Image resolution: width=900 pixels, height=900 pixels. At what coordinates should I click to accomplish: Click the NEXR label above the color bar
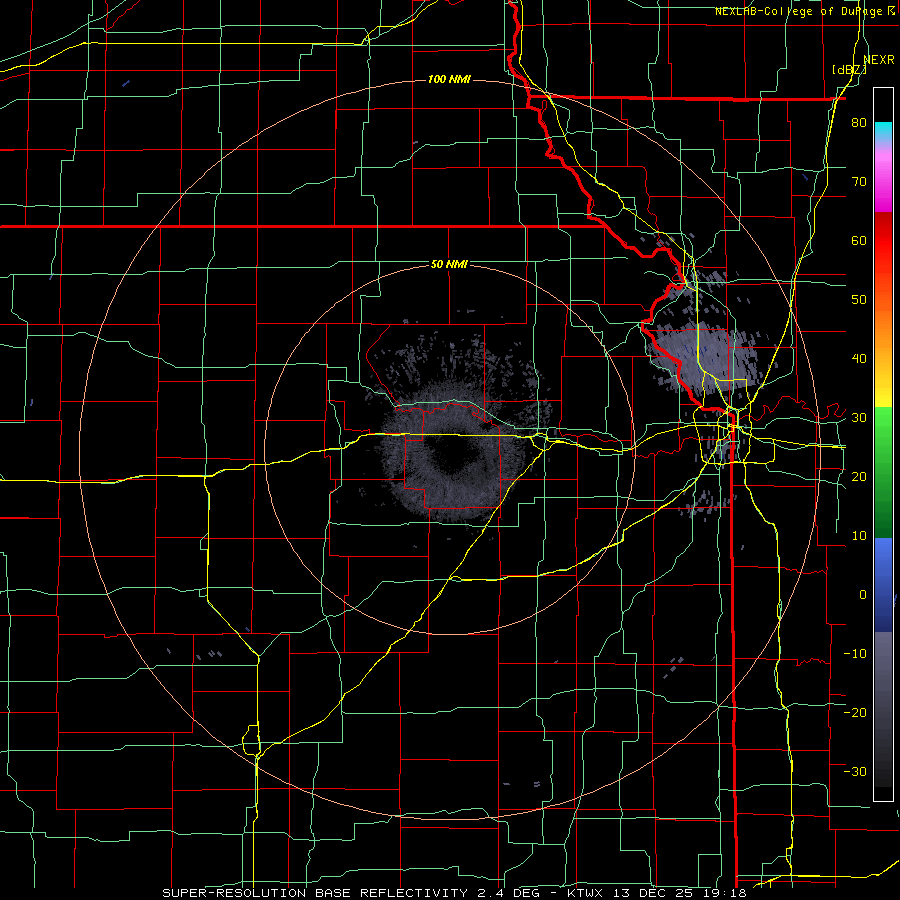tap(879, 60)
